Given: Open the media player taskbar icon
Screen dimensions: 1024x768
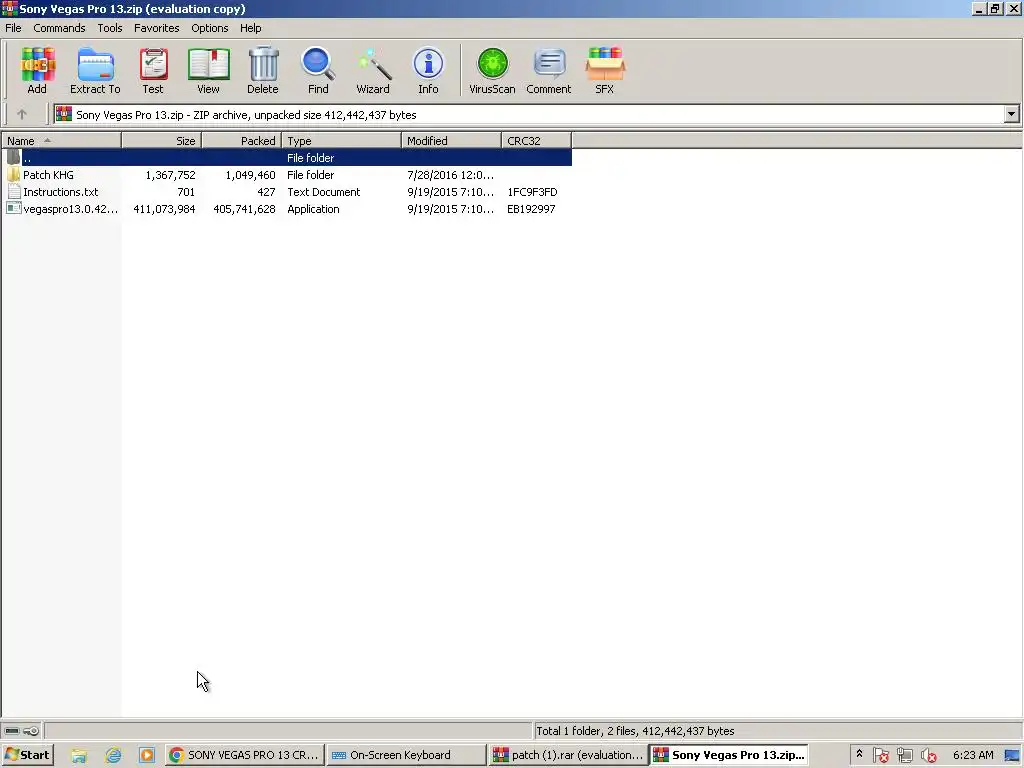Looking at the screenshot, I should (147, 755).
